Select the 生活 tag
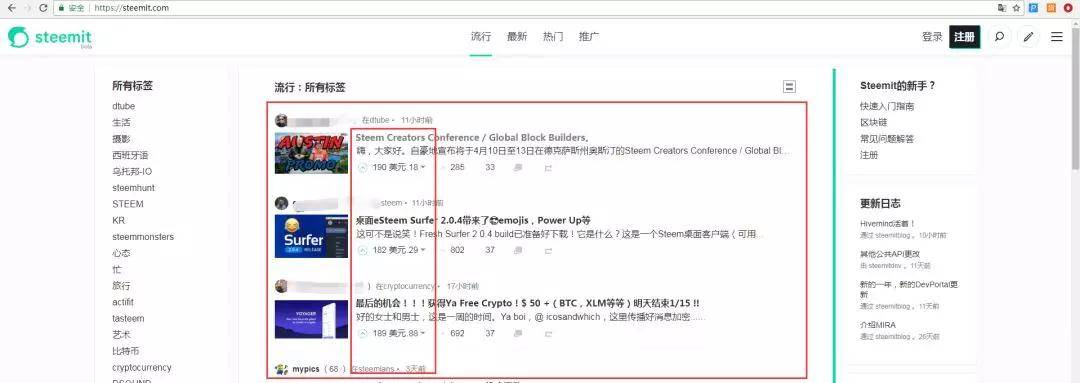Viewport: 1080px width, 383px height. coord(121,123)
